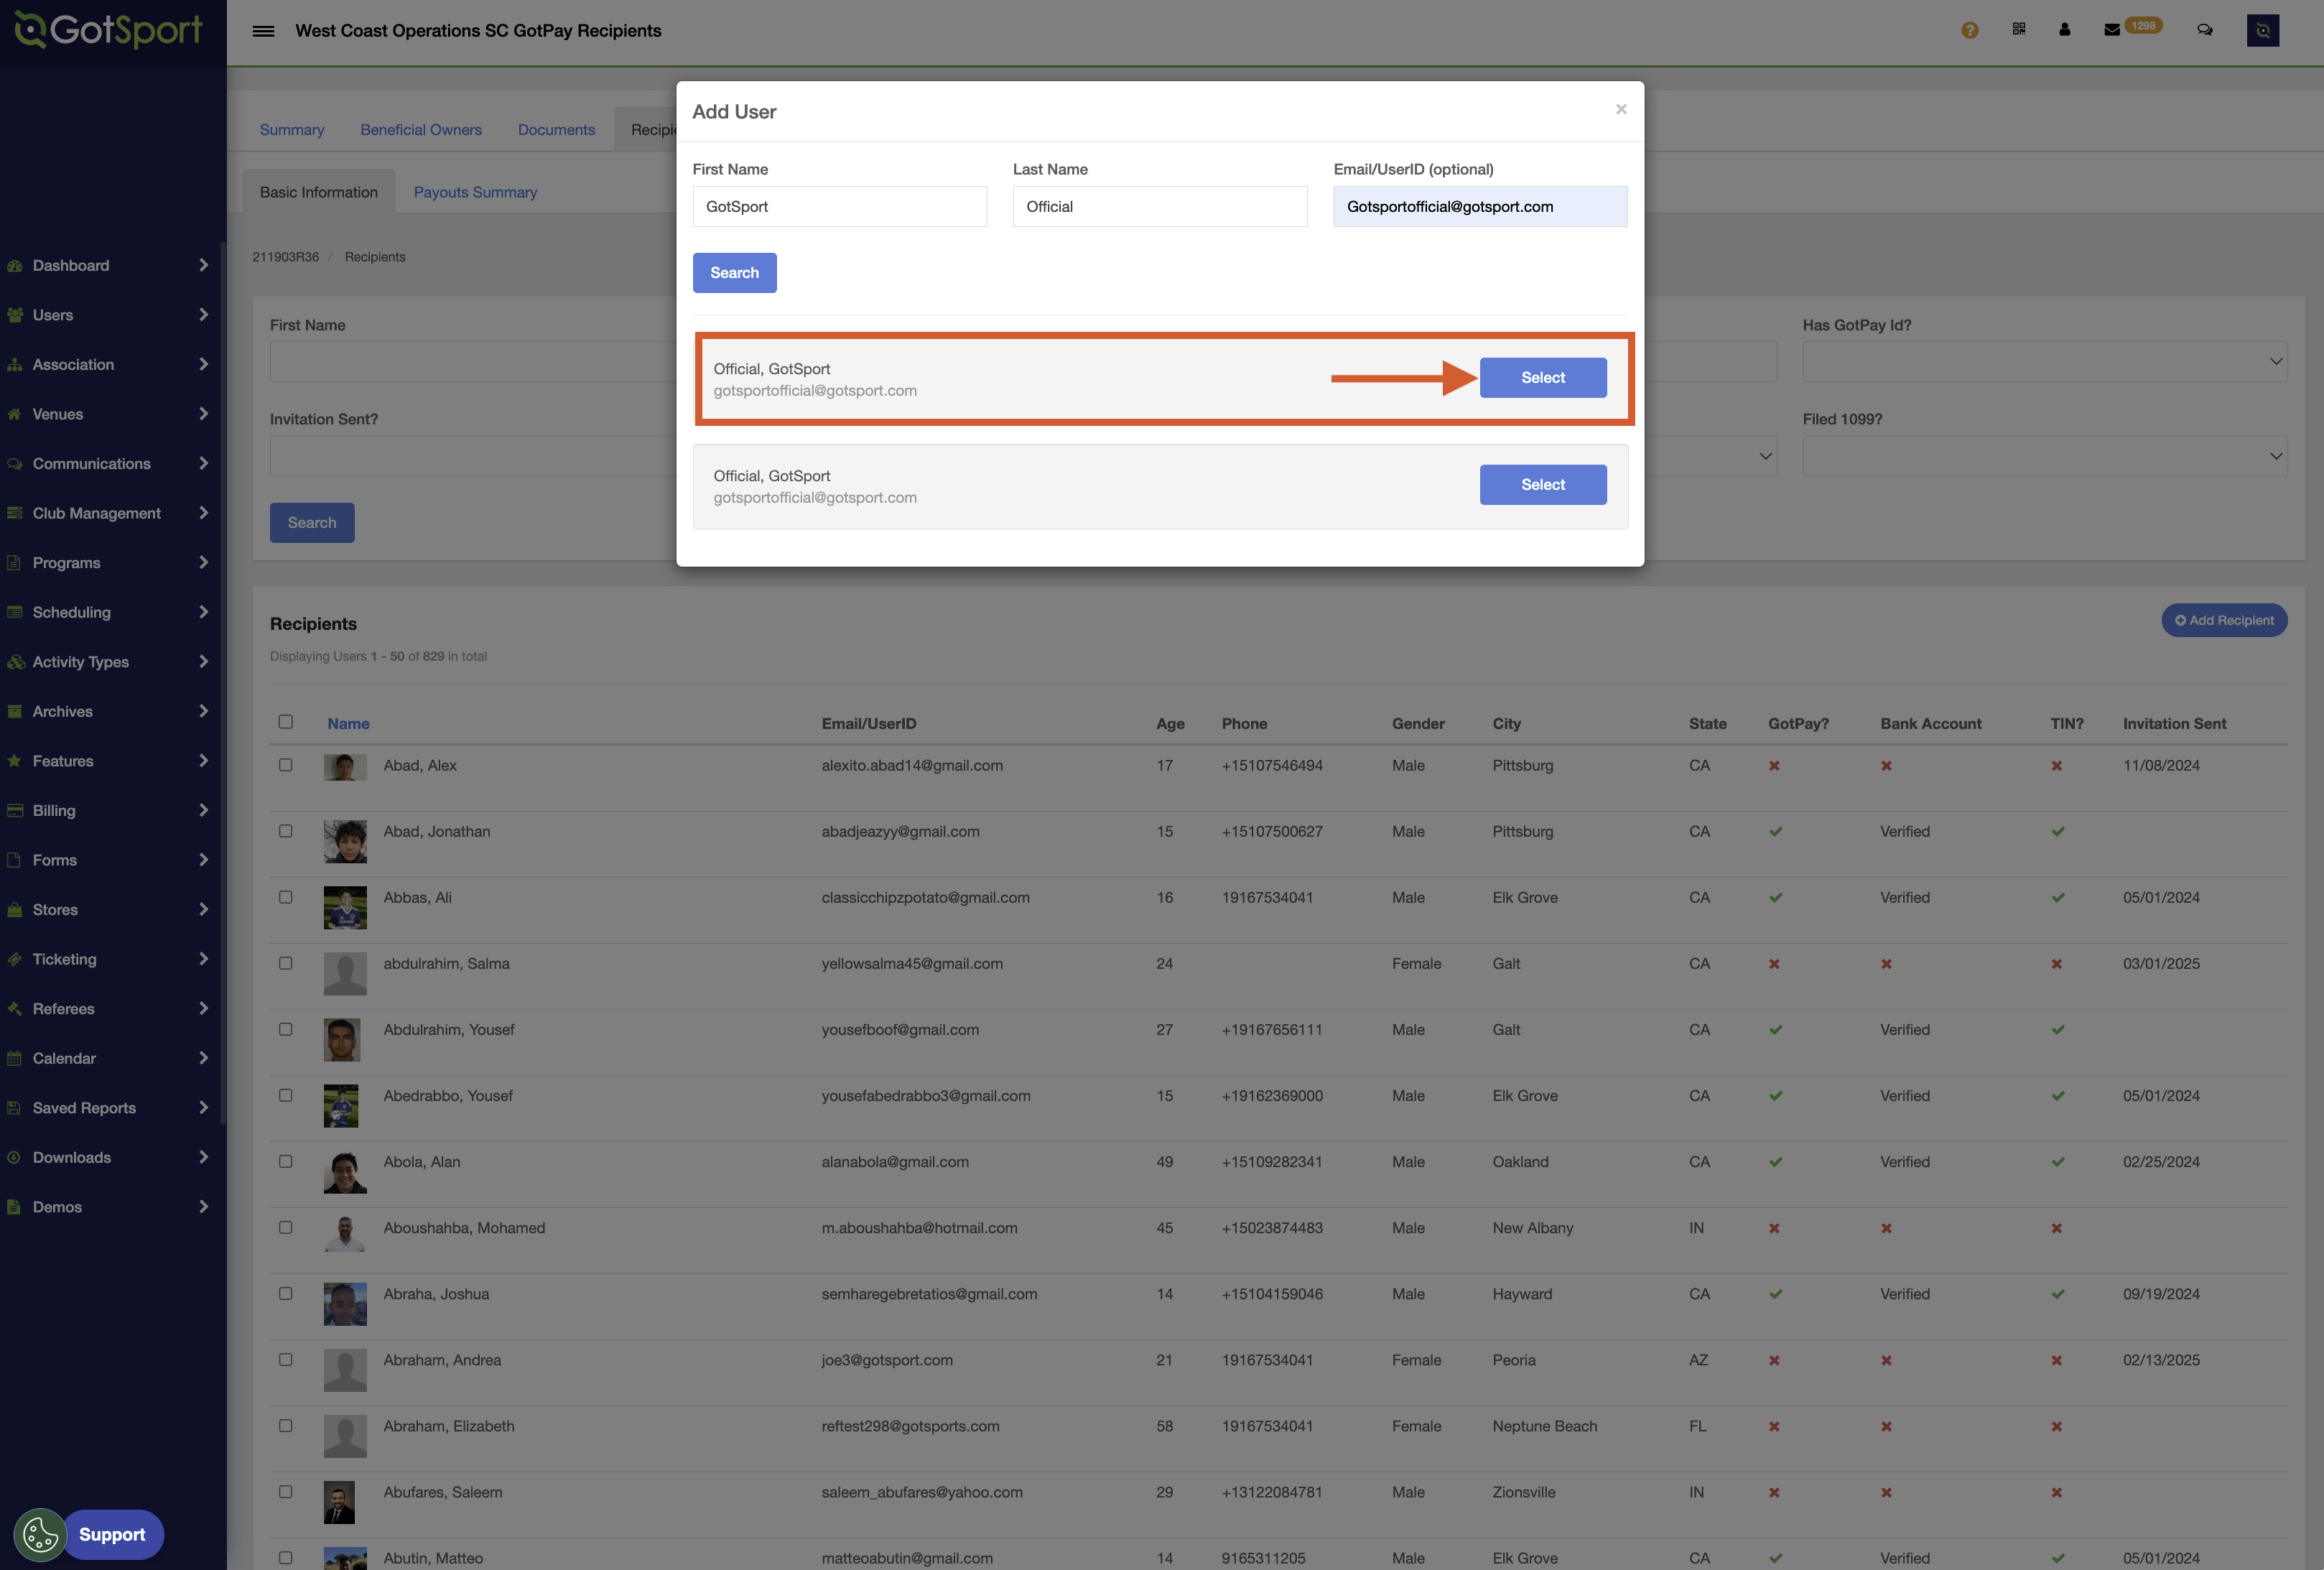
Task: Click the help question mark icon
Action: pos(1970,30)
